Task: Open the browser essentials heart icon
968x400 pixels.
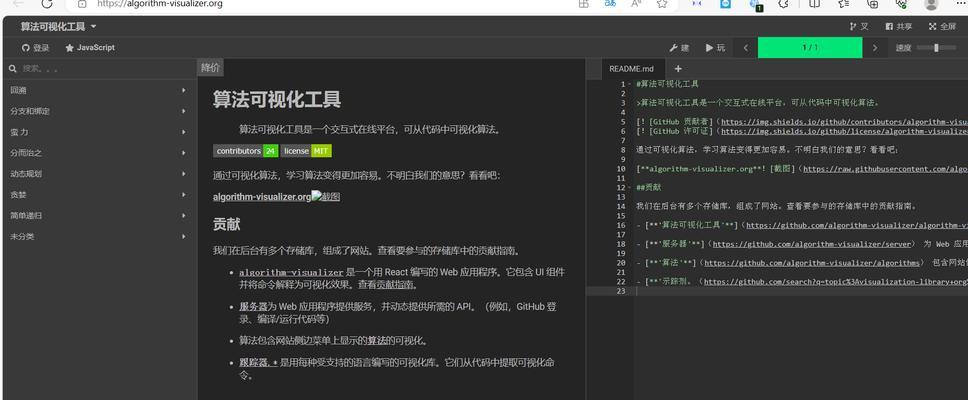Action: tap(901, 4)
